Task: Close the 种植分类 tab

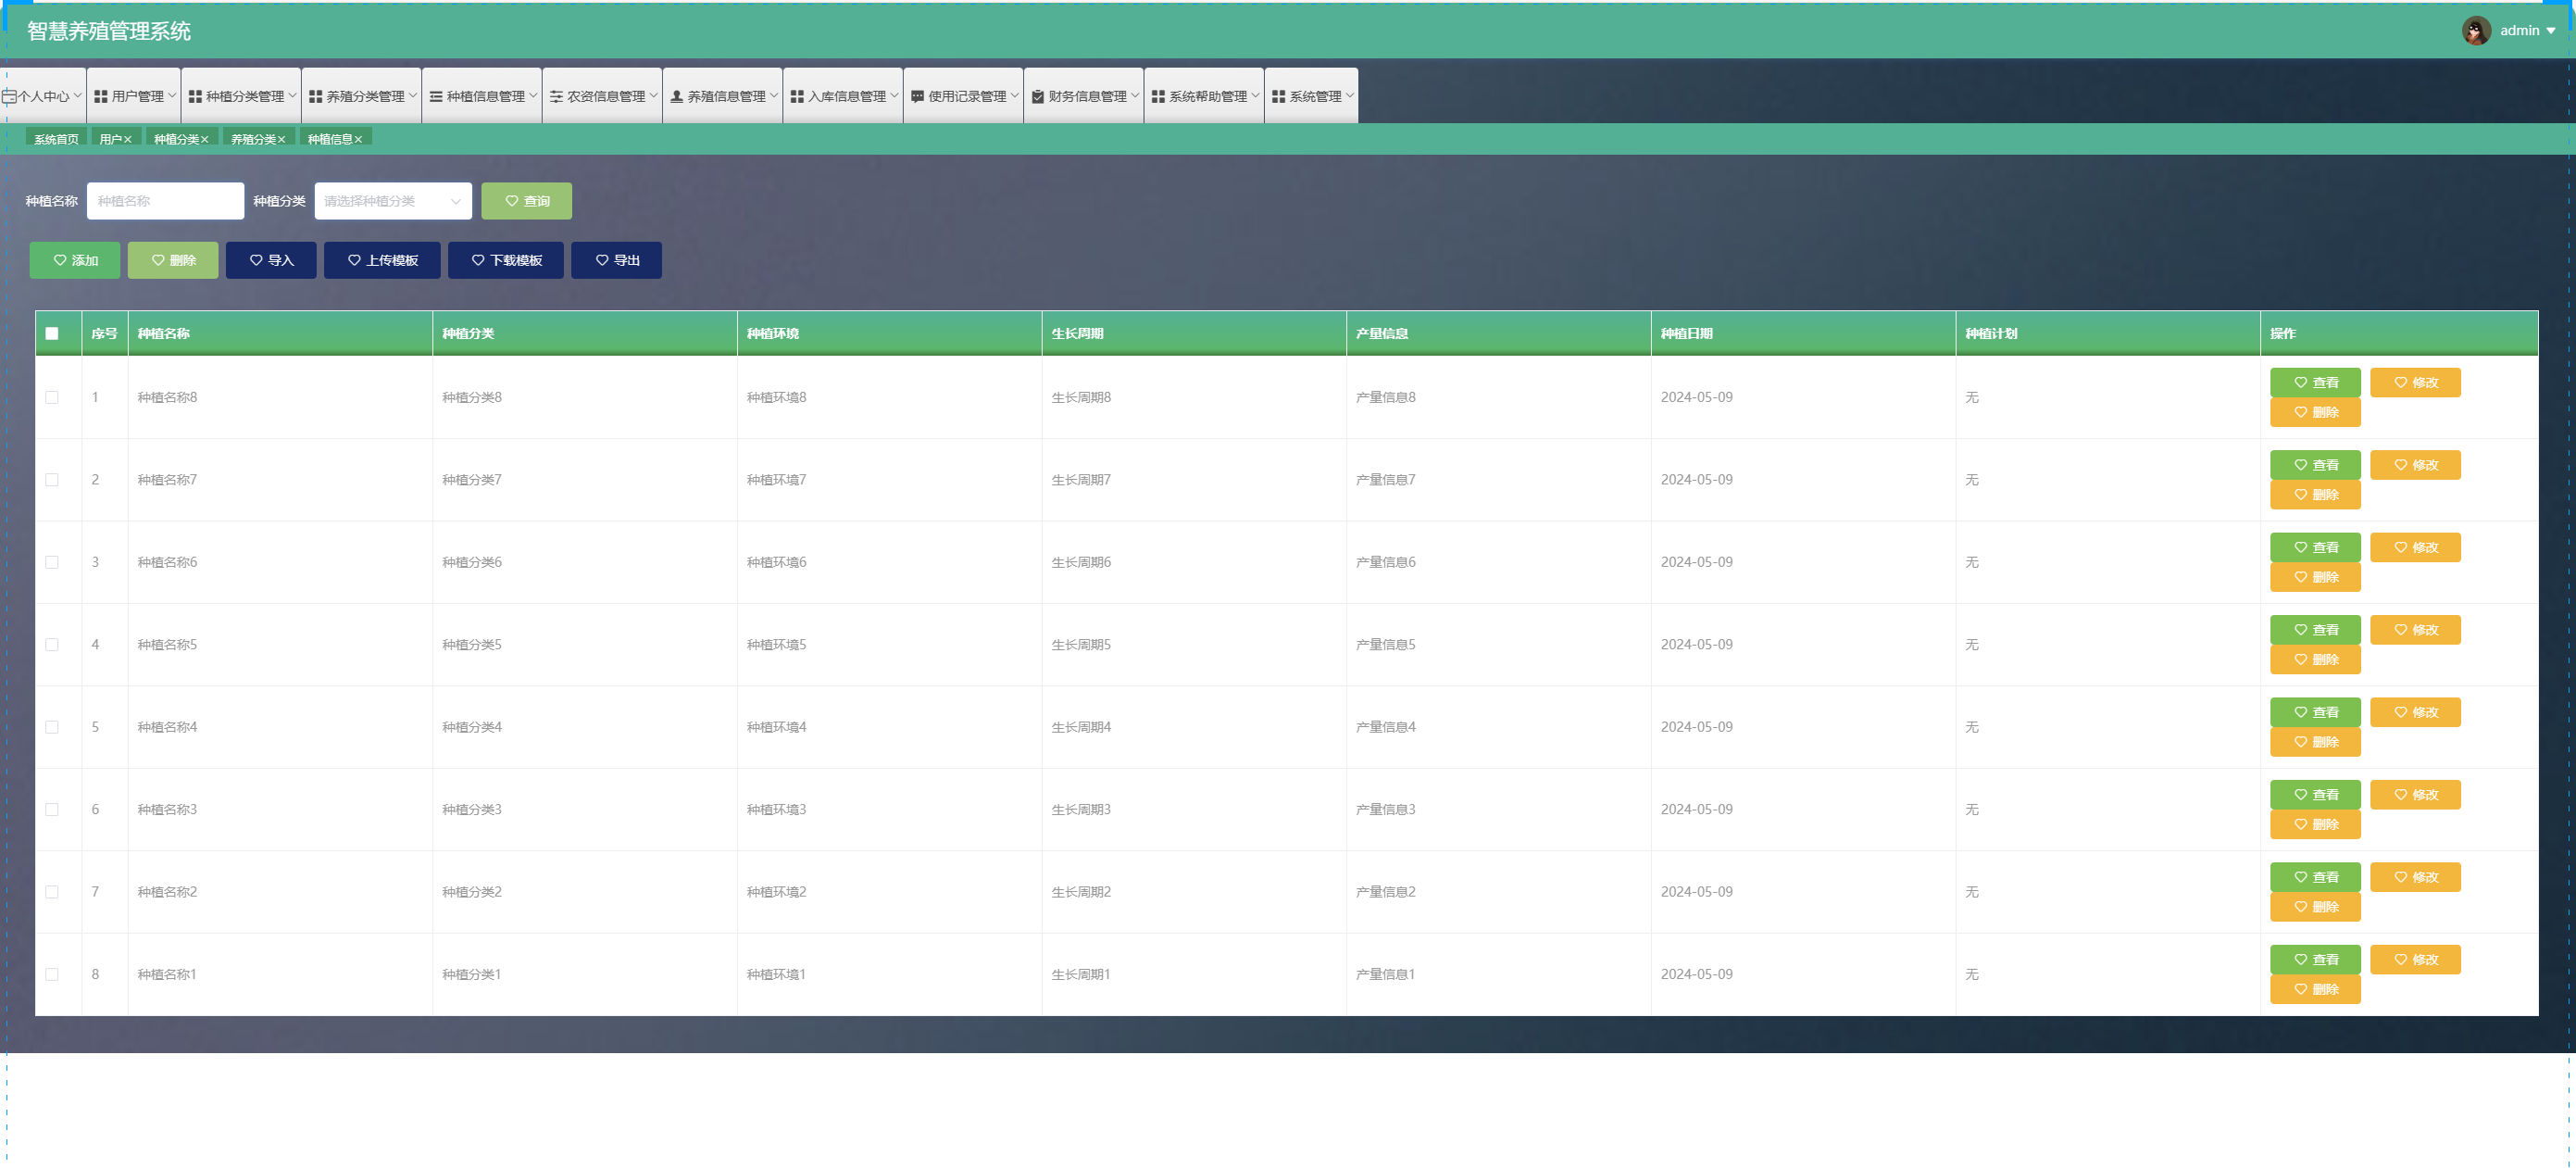Action: [205, 140]
